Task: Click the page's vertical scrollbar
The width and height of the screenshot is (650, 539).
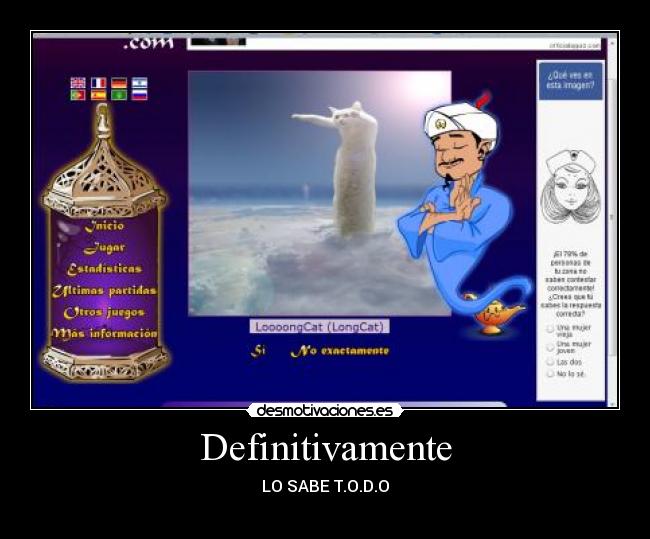Action: (612, 216)
